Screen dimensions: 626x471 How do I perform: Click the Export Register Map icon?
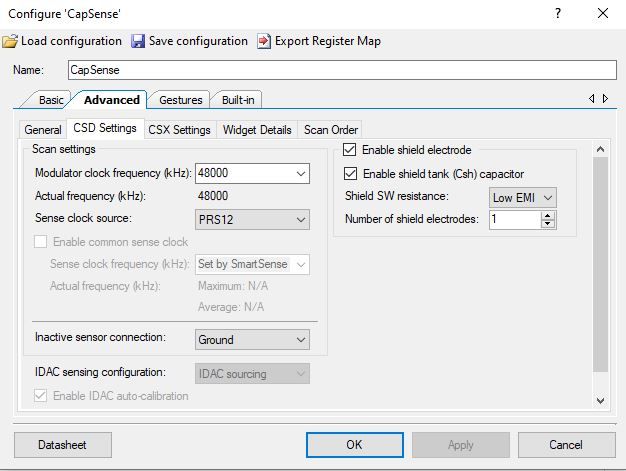(x=263, y=41)
